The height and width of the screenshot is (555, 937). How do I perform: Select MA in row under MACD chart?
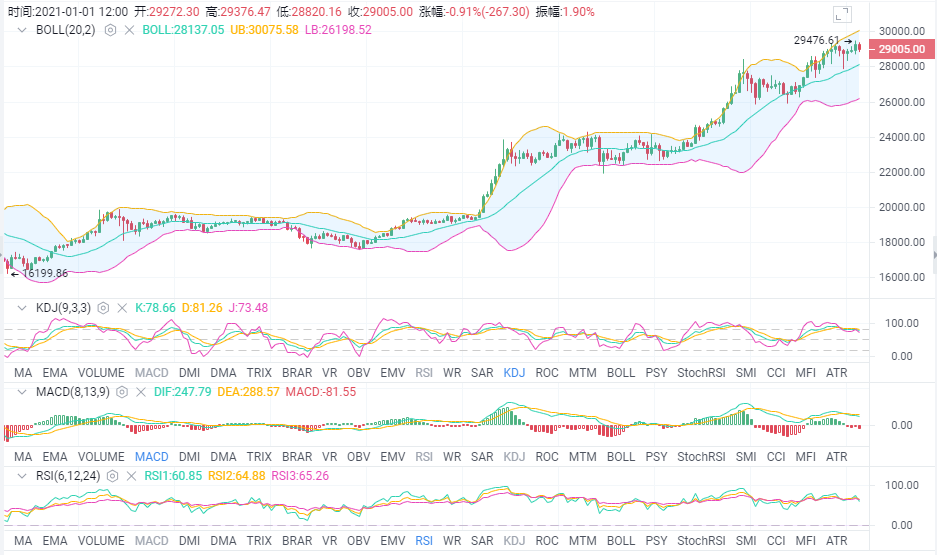pos(23,457)
